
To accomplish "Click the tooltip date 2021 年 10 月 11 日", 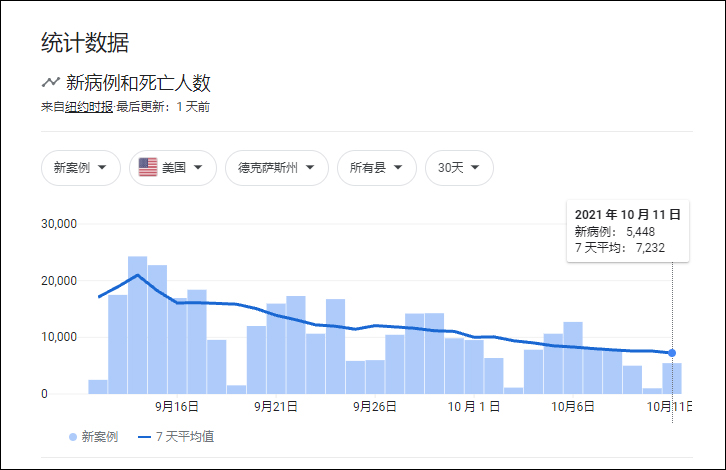I will click(628, 215).
